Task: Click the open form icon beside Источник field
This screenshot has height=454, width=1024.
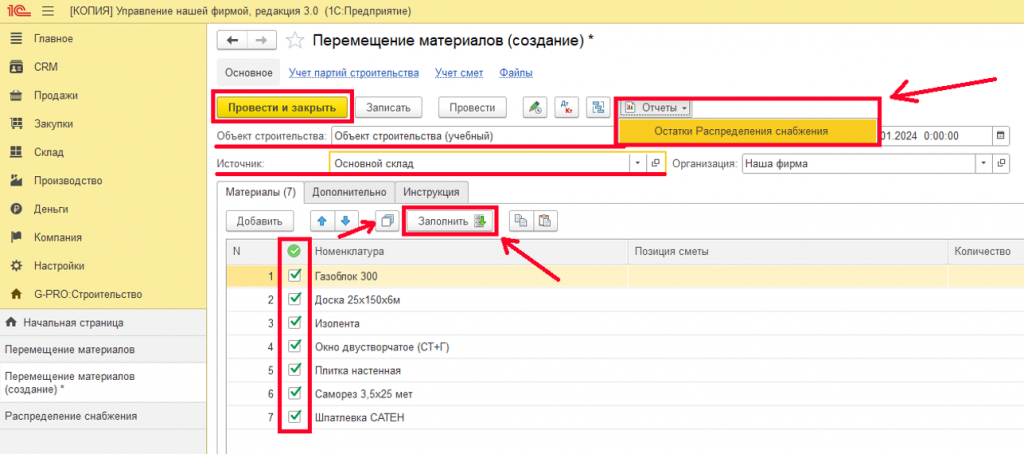Action: pyautogui.click(x=656, y=163)
